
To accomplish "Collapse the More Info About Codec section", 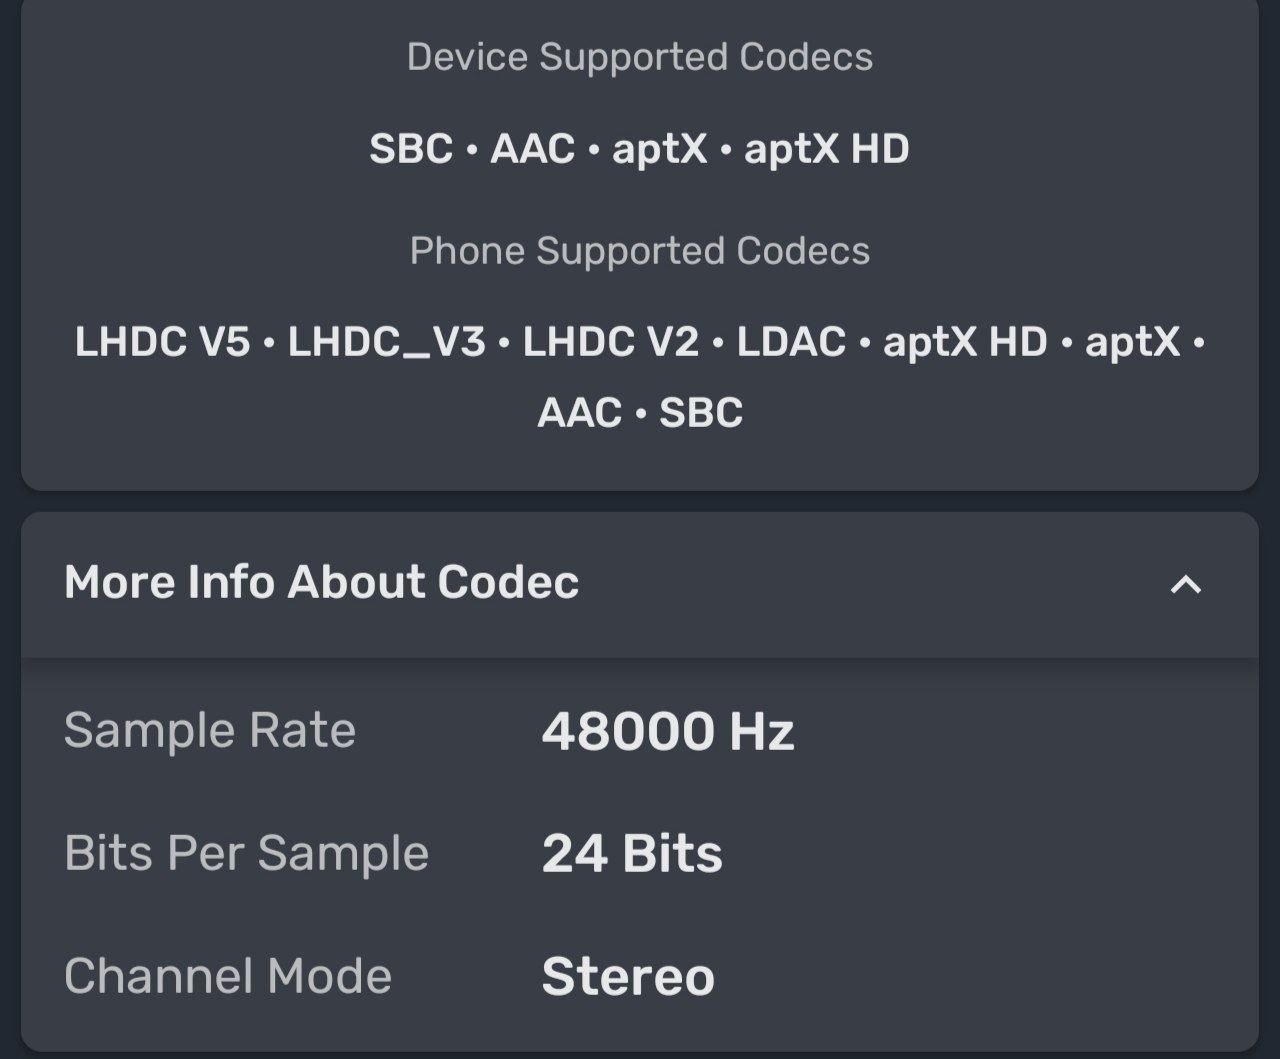I will point(1185,584).
